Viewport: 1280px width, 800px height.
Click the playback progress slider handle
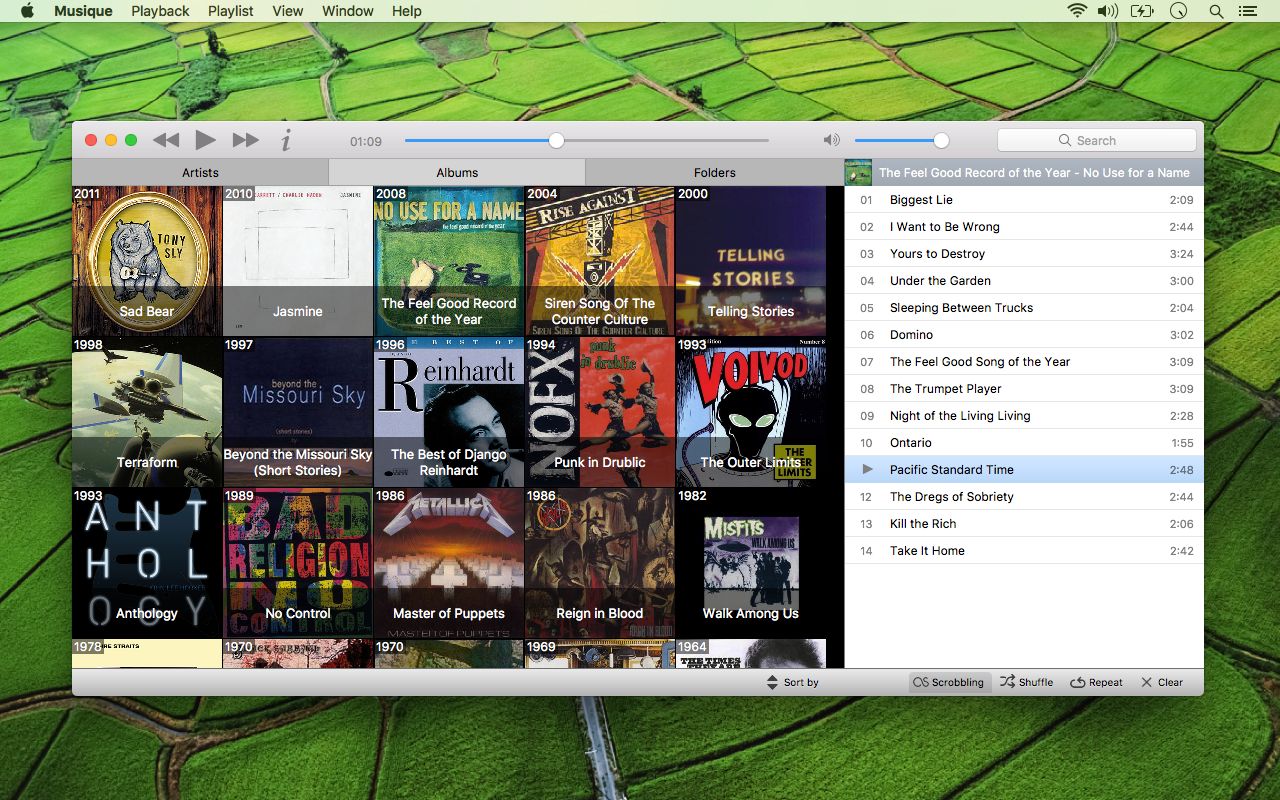[x=556, y=140]
